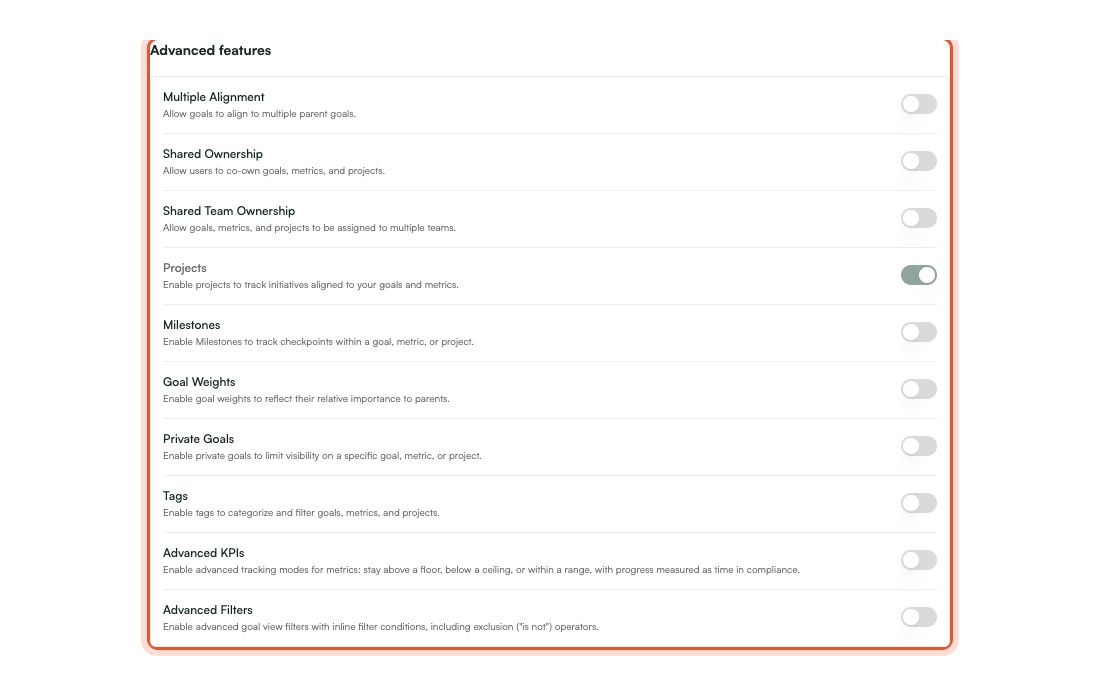
Task: Click 'Enable advanced tracking modes for metrics' description
Action: tap(482, 570)
